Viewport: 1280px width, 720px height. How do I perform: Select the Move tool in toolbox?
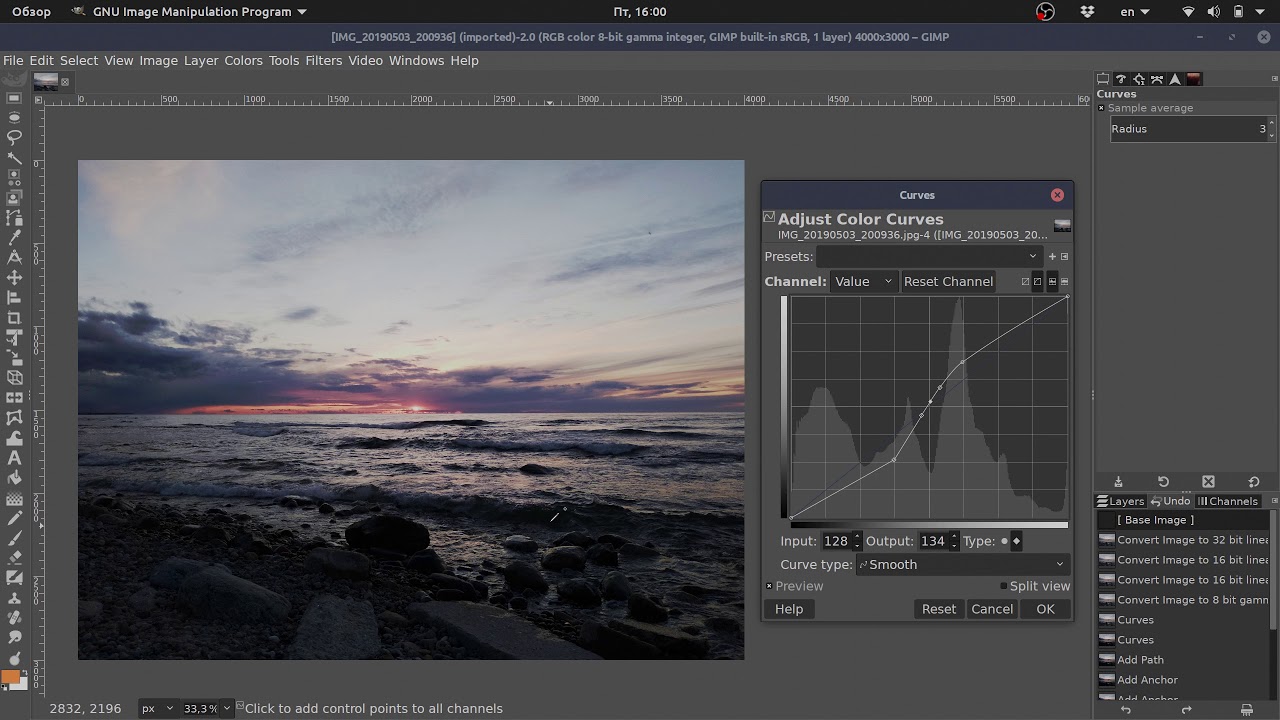(14, 278)
